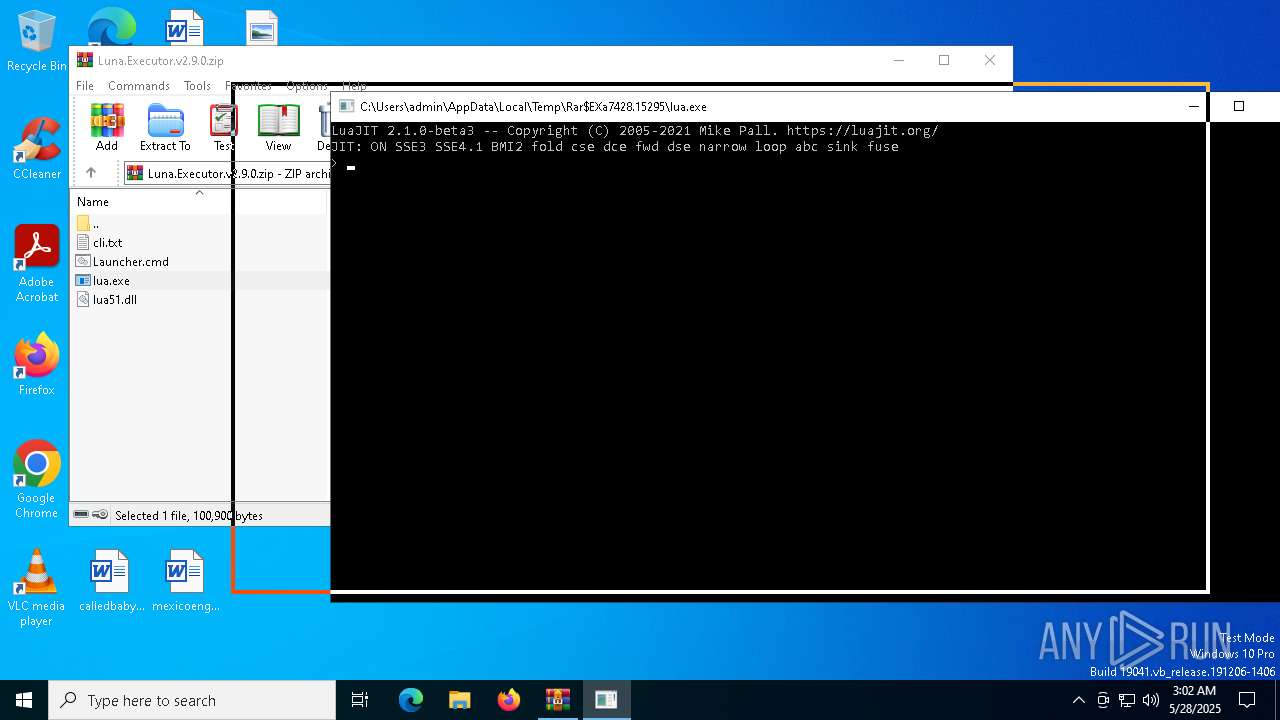Screen dimensions: 1280x720
Task: Open the Commands menu in WinRAR
Action: click(139, 86)
